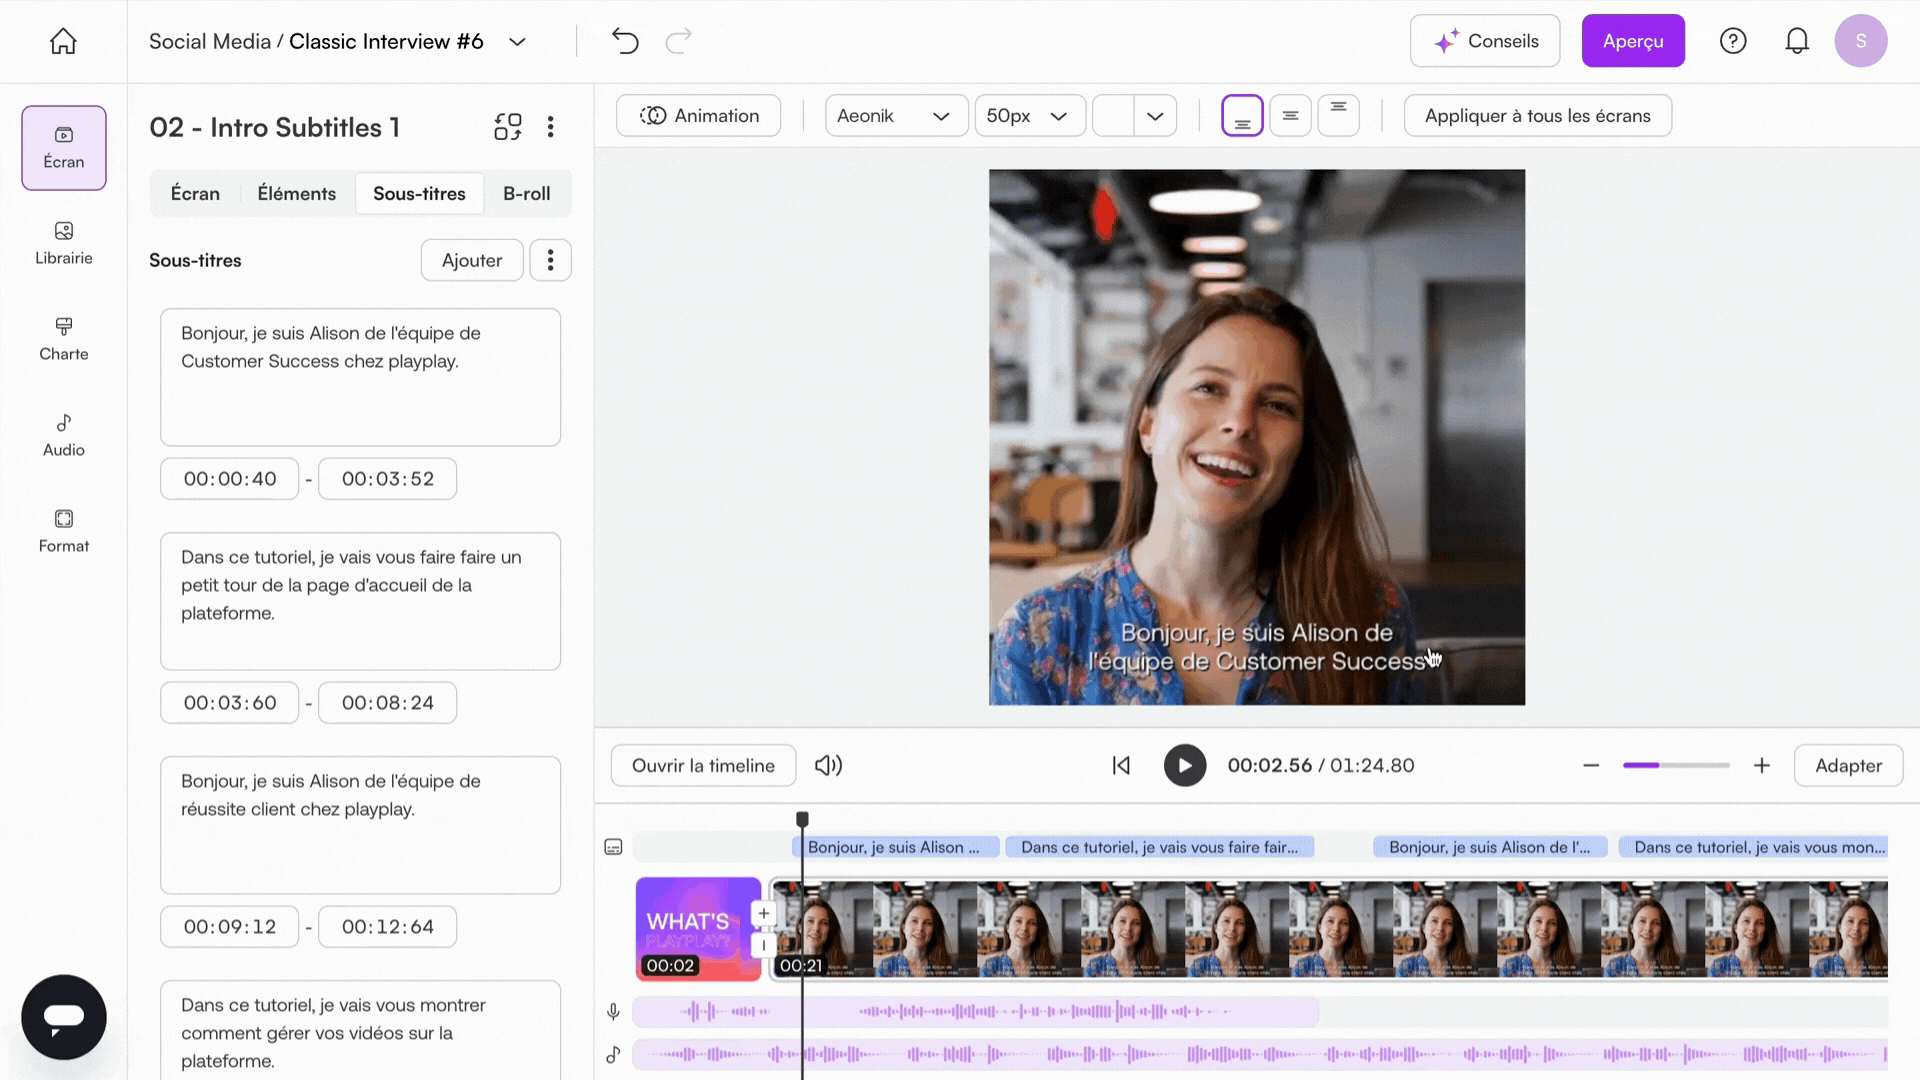
Task: Open the Format sidebar panel
Action: (64, 531)
